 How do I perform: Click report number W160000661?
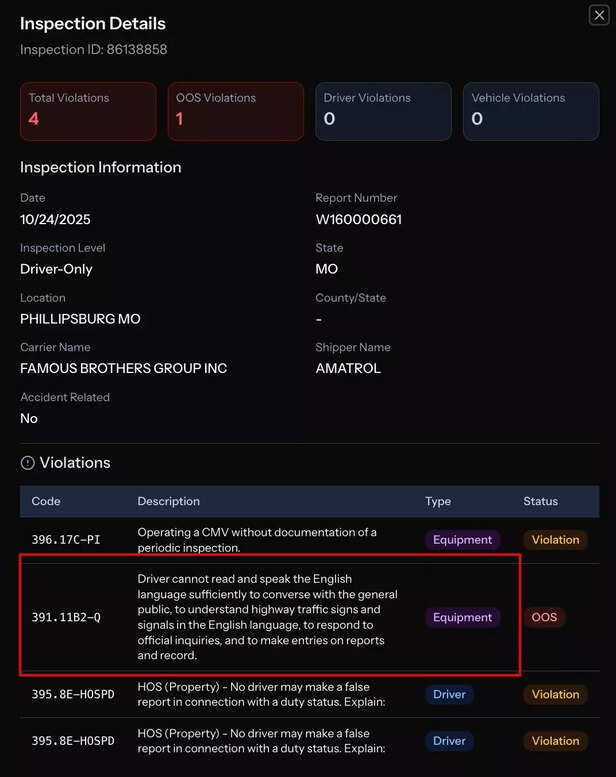click(358, 219)
